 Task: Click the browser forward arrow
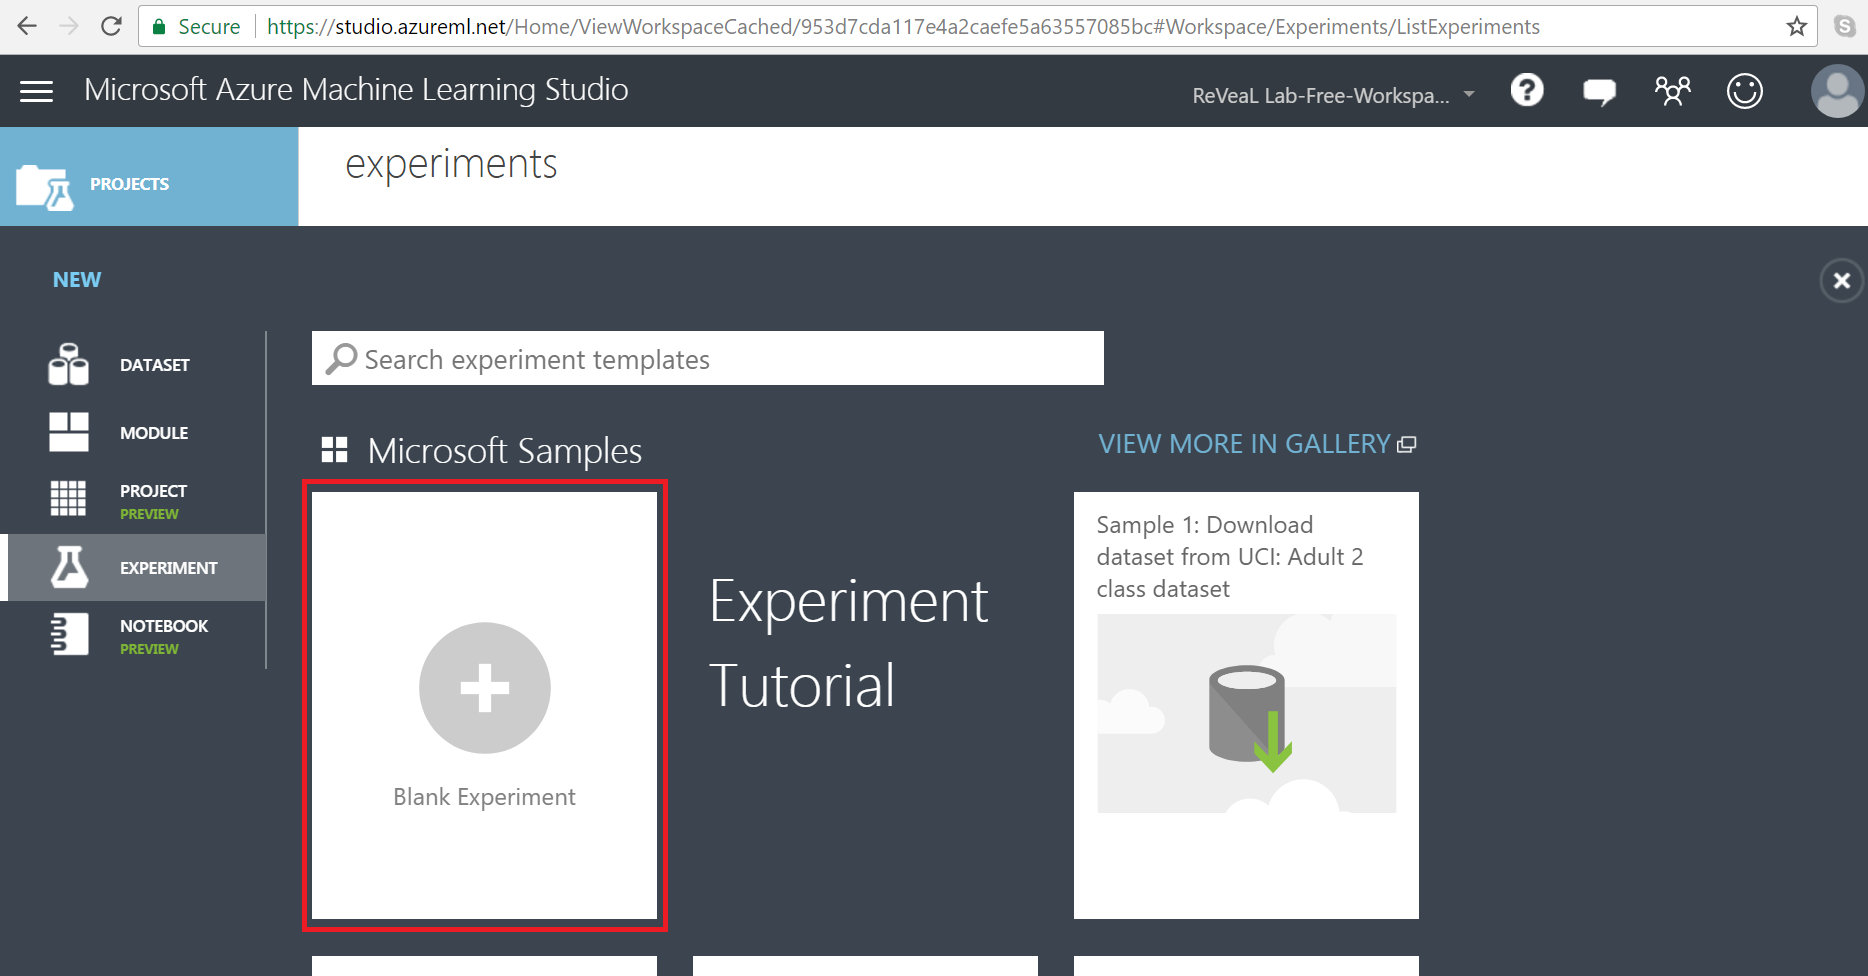69,26
